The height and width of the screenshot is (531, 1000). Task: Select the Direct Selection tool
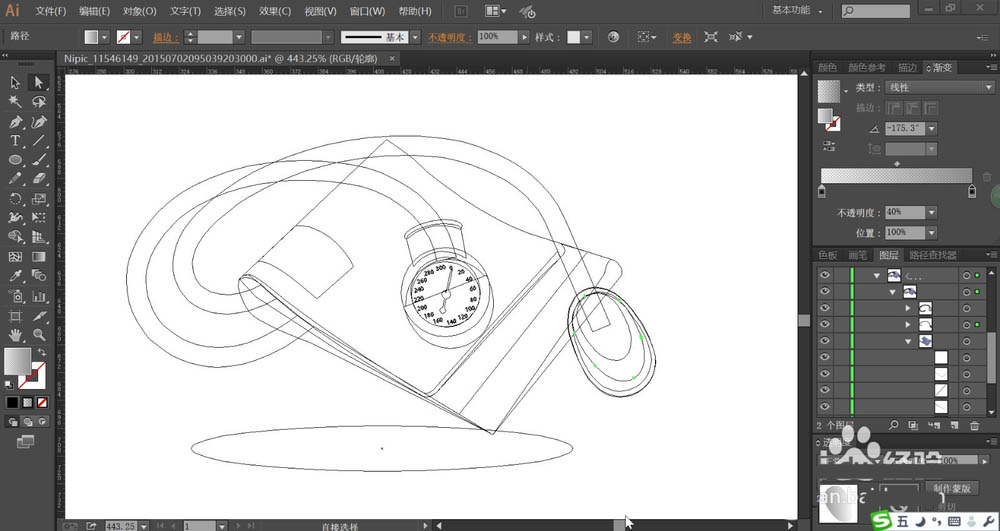pos(39,83)
